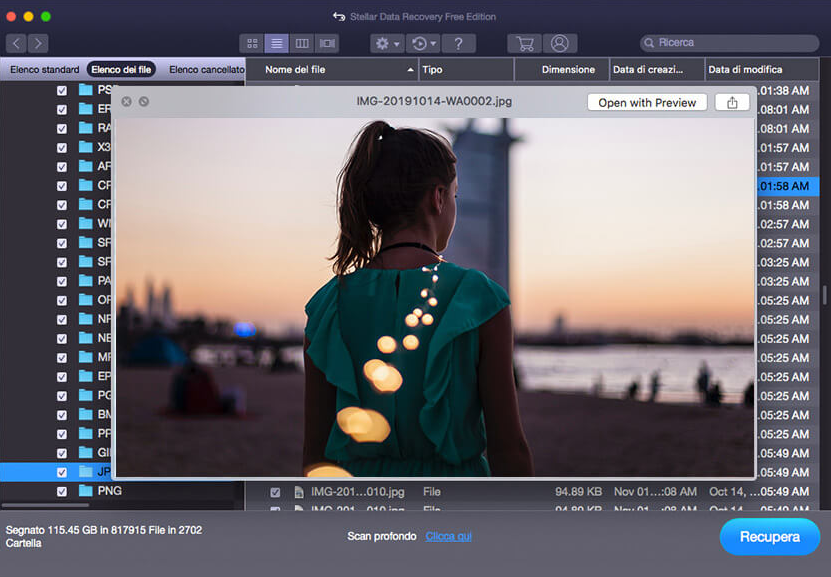Viewport: 831px width, 577px height.
Task: Go forward with the right arrow button
Action: (38, 43)
